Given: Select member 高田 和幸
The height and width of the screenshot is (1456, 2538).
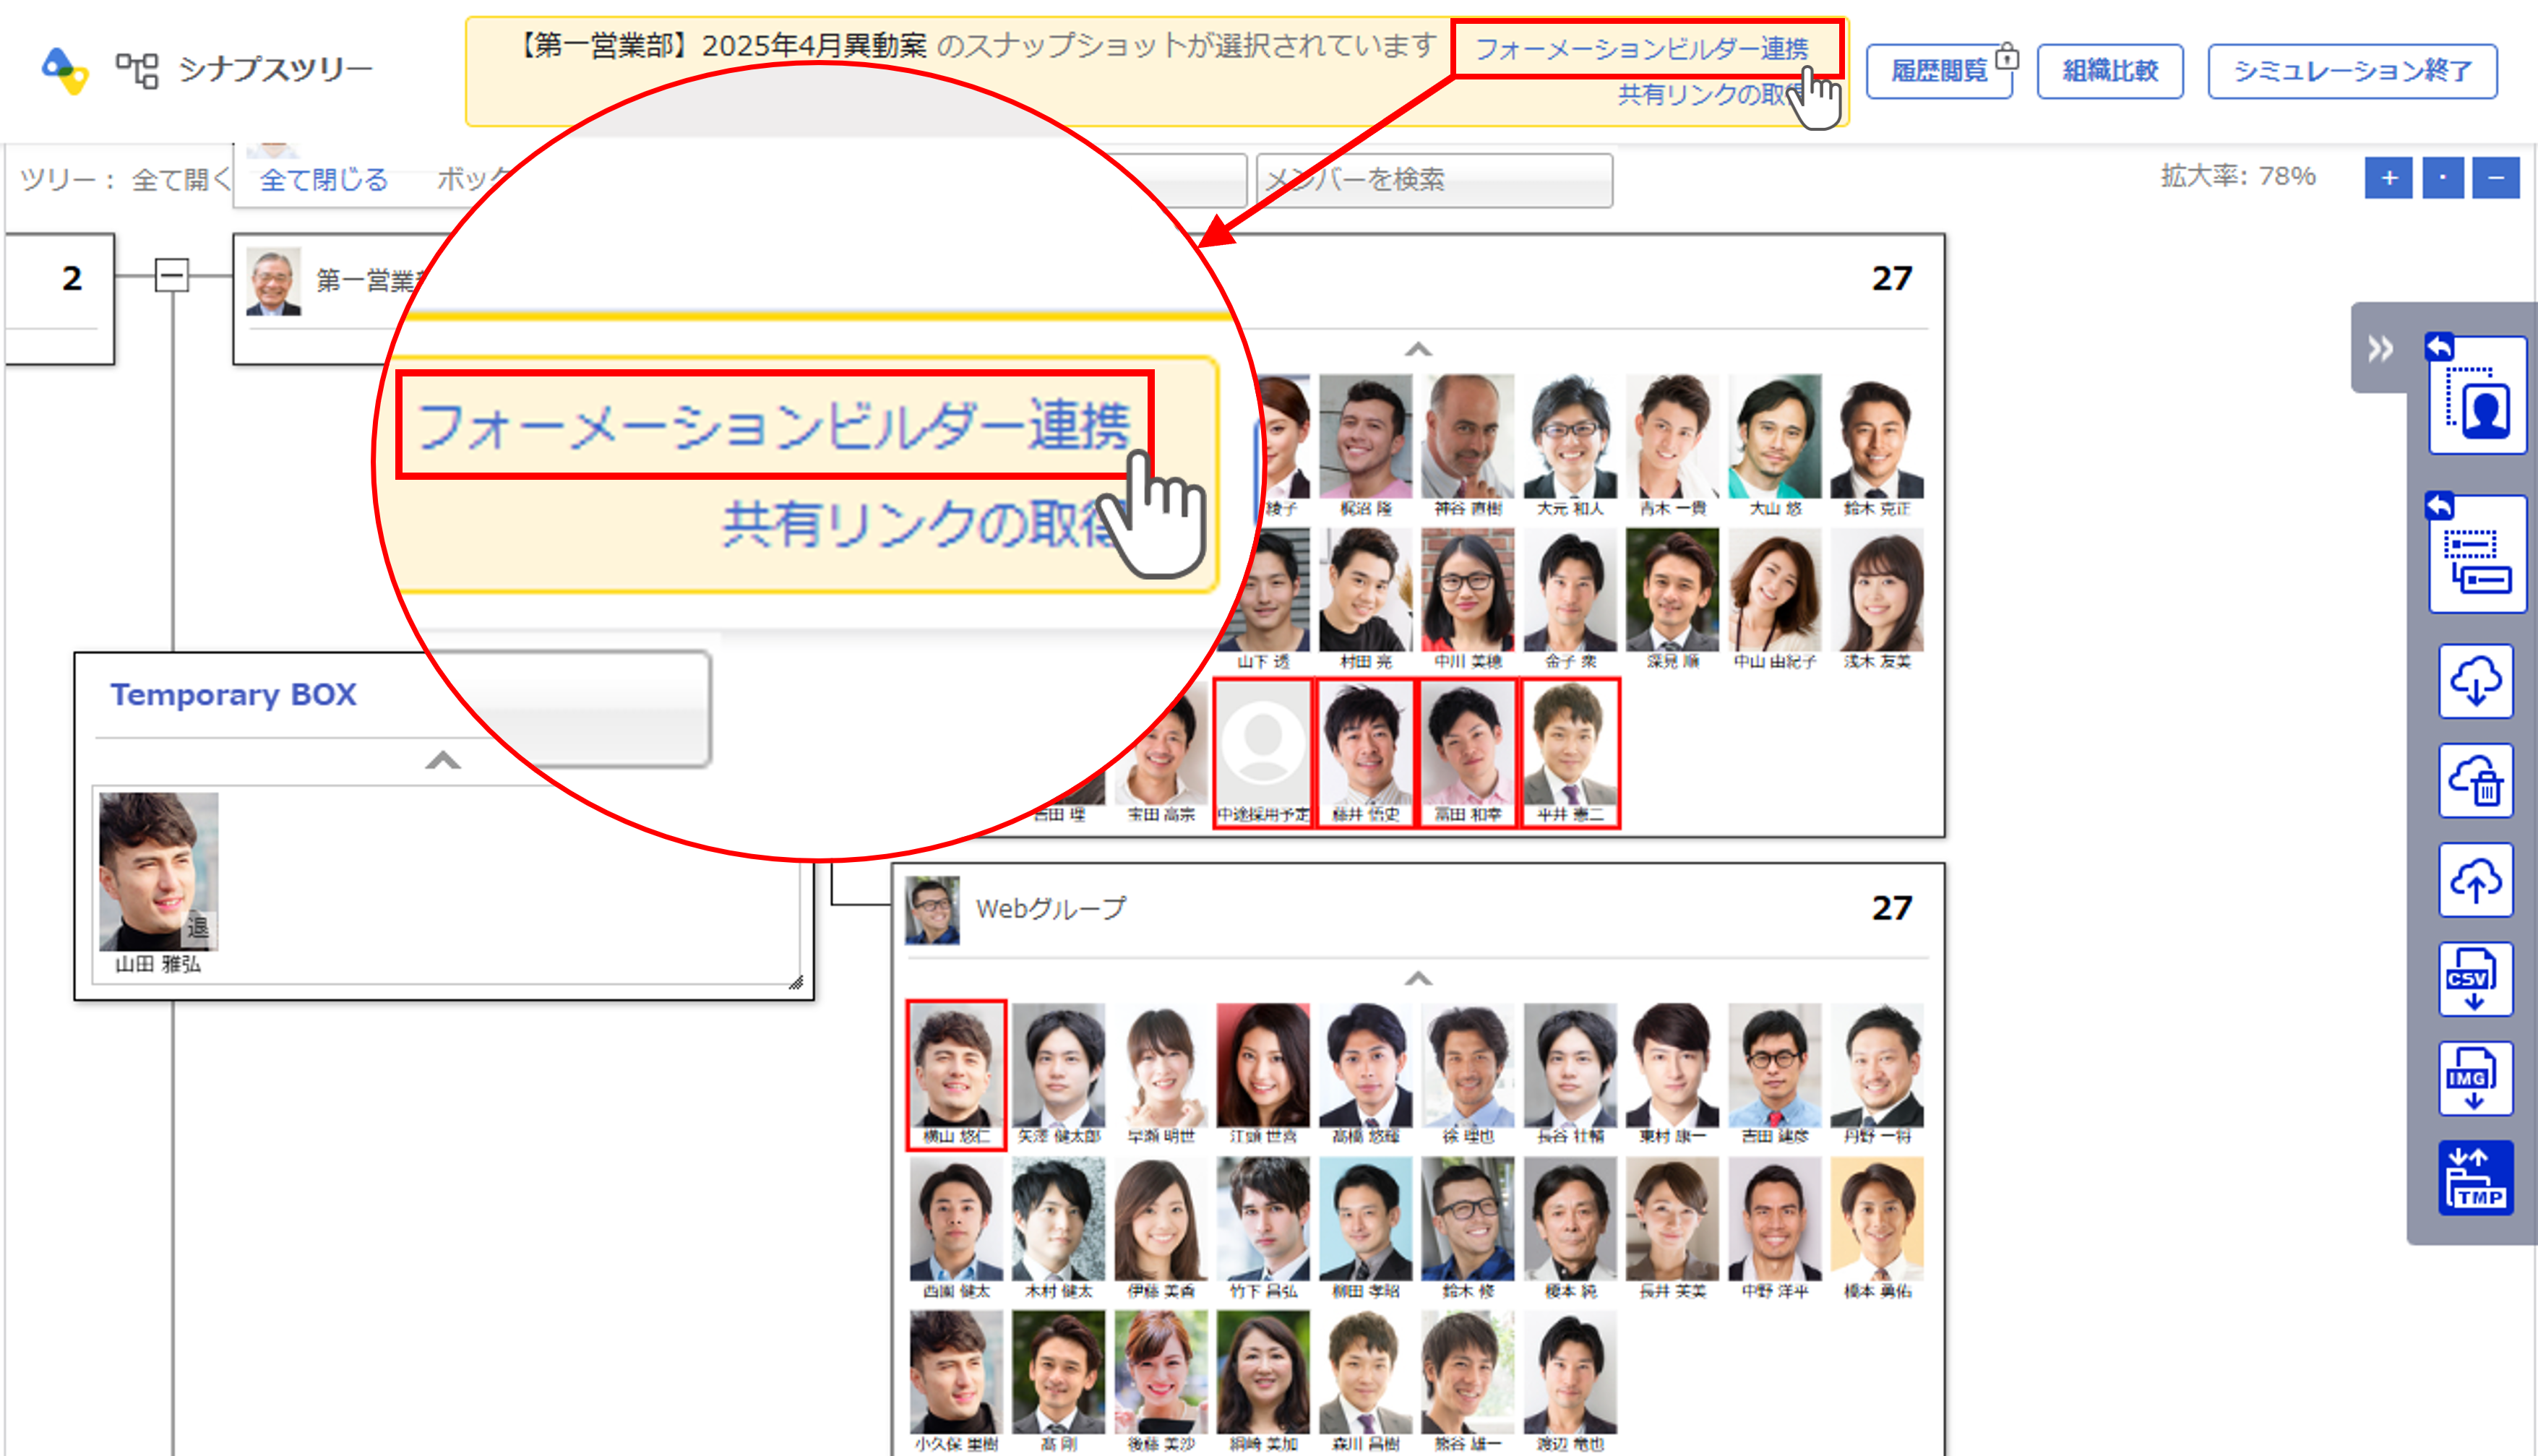Looking at the screenshot, I should 1468,753.
